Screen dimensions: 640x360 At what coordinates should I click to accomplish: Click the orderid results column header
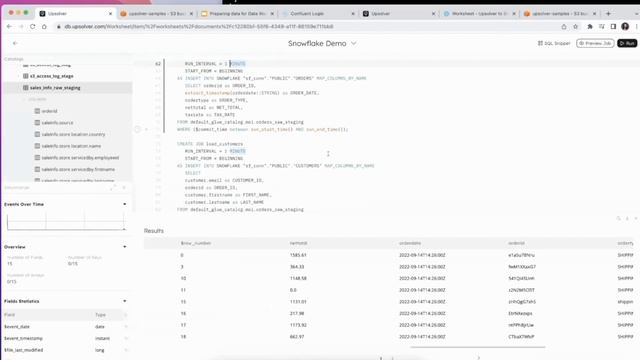(516, 243)
